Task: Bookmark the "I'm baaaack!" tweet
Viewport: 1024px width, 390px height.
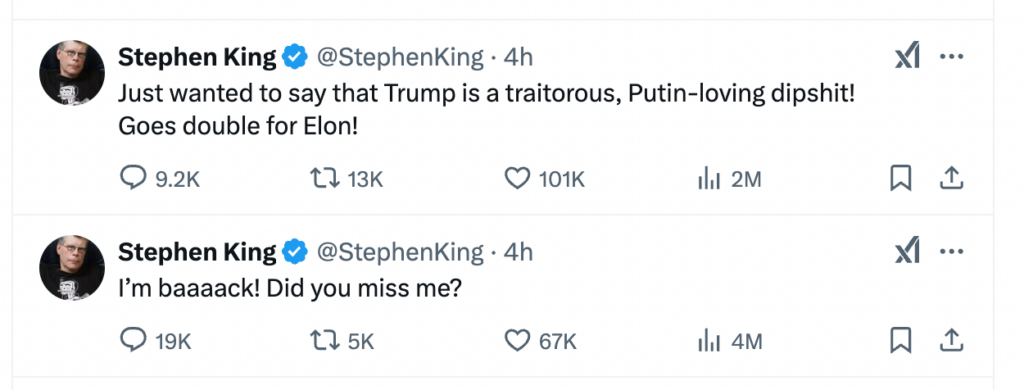Action: point(901,341)
